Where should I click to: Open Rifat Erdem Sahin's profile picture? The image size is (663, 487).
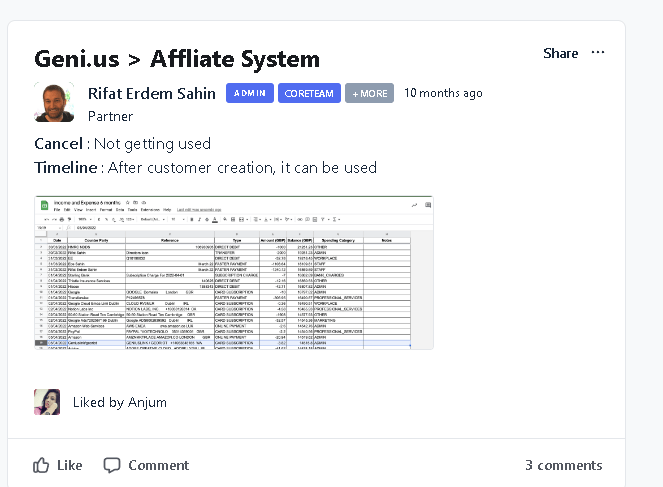[x=54, y=102]
